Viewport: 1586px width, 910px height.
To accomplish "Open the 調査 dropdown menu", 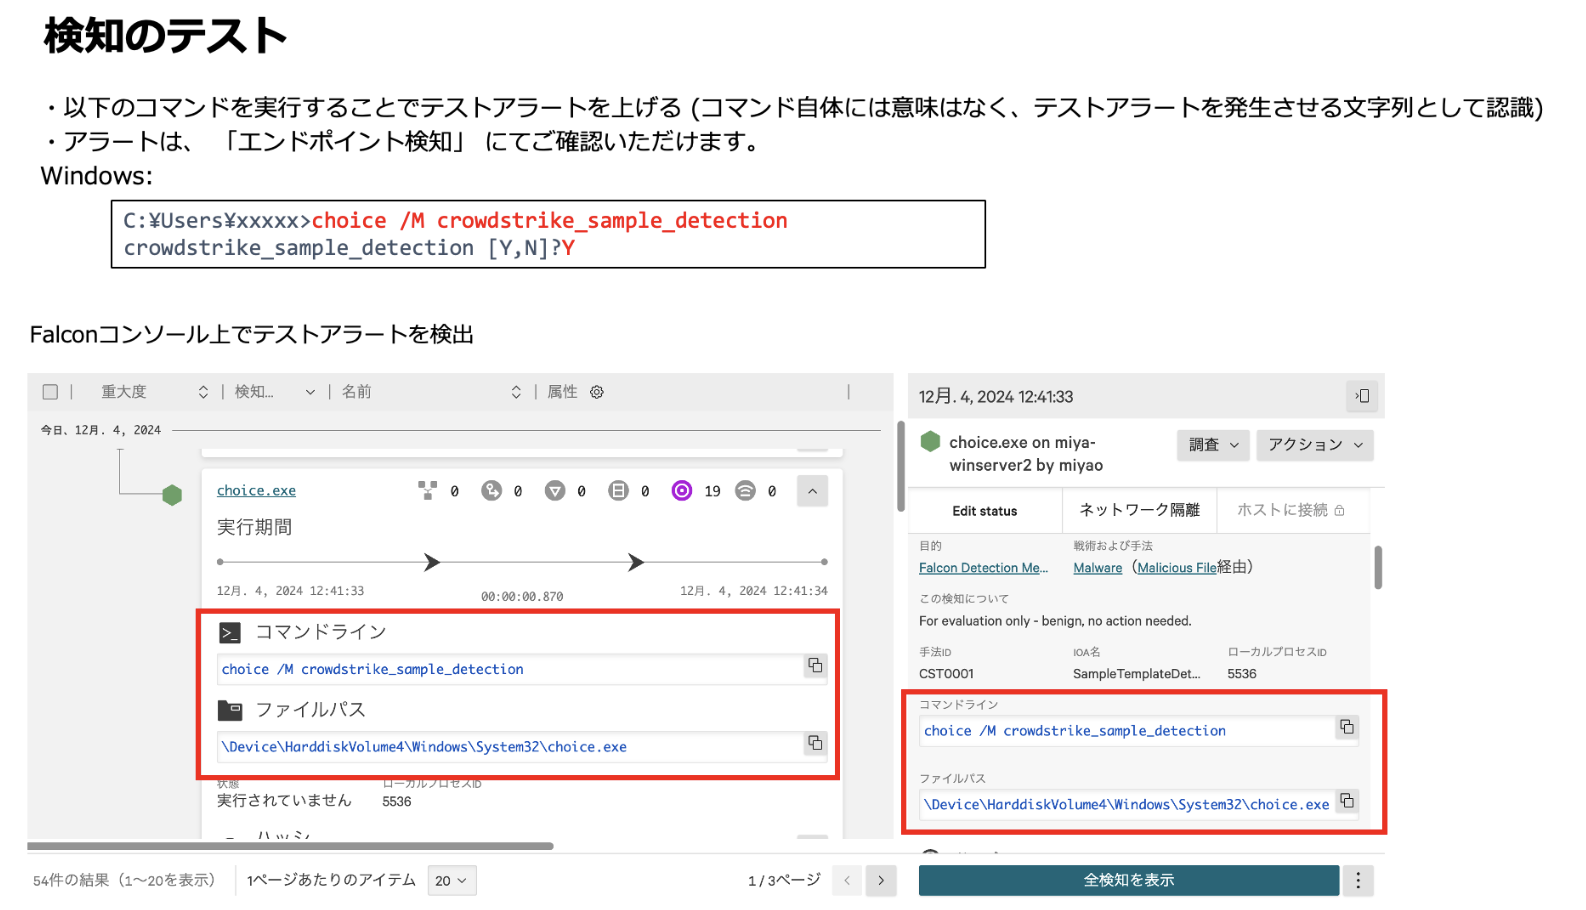I will [1214, 445].
